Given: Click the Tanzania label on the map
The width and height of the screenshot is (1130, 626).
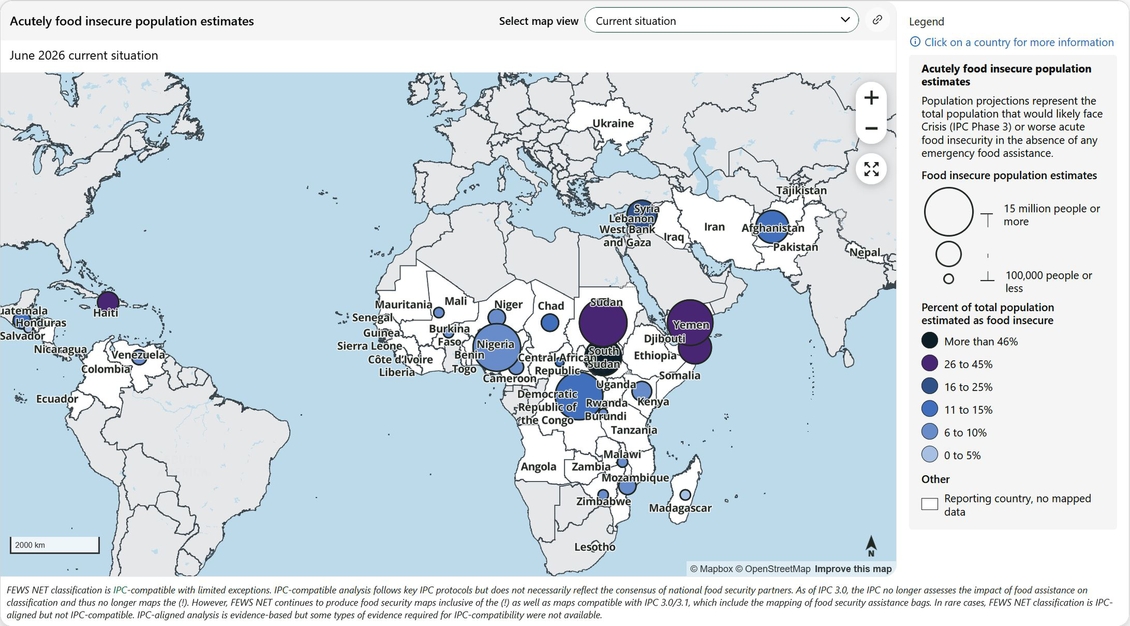Looking at the screenshot, I should 634,430.
